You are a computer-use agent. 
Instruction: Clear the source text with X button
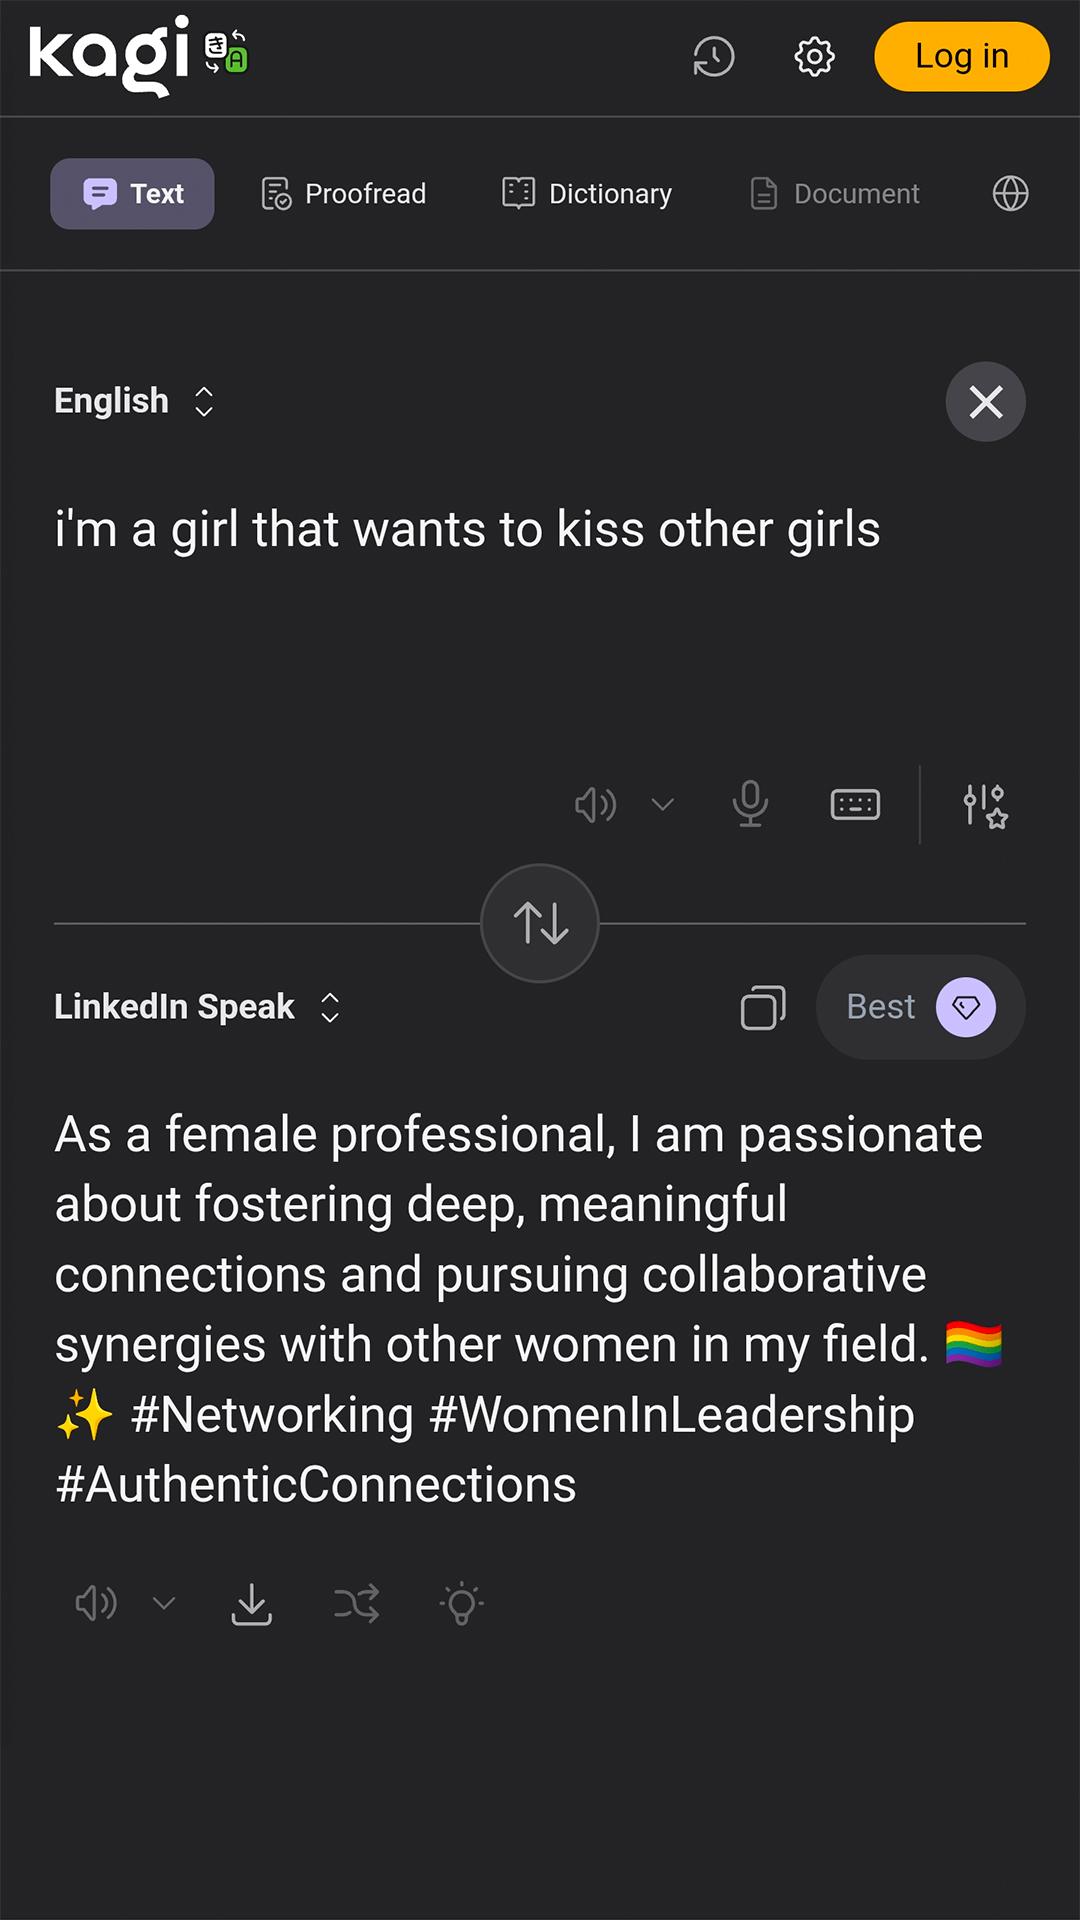point(985,402)
